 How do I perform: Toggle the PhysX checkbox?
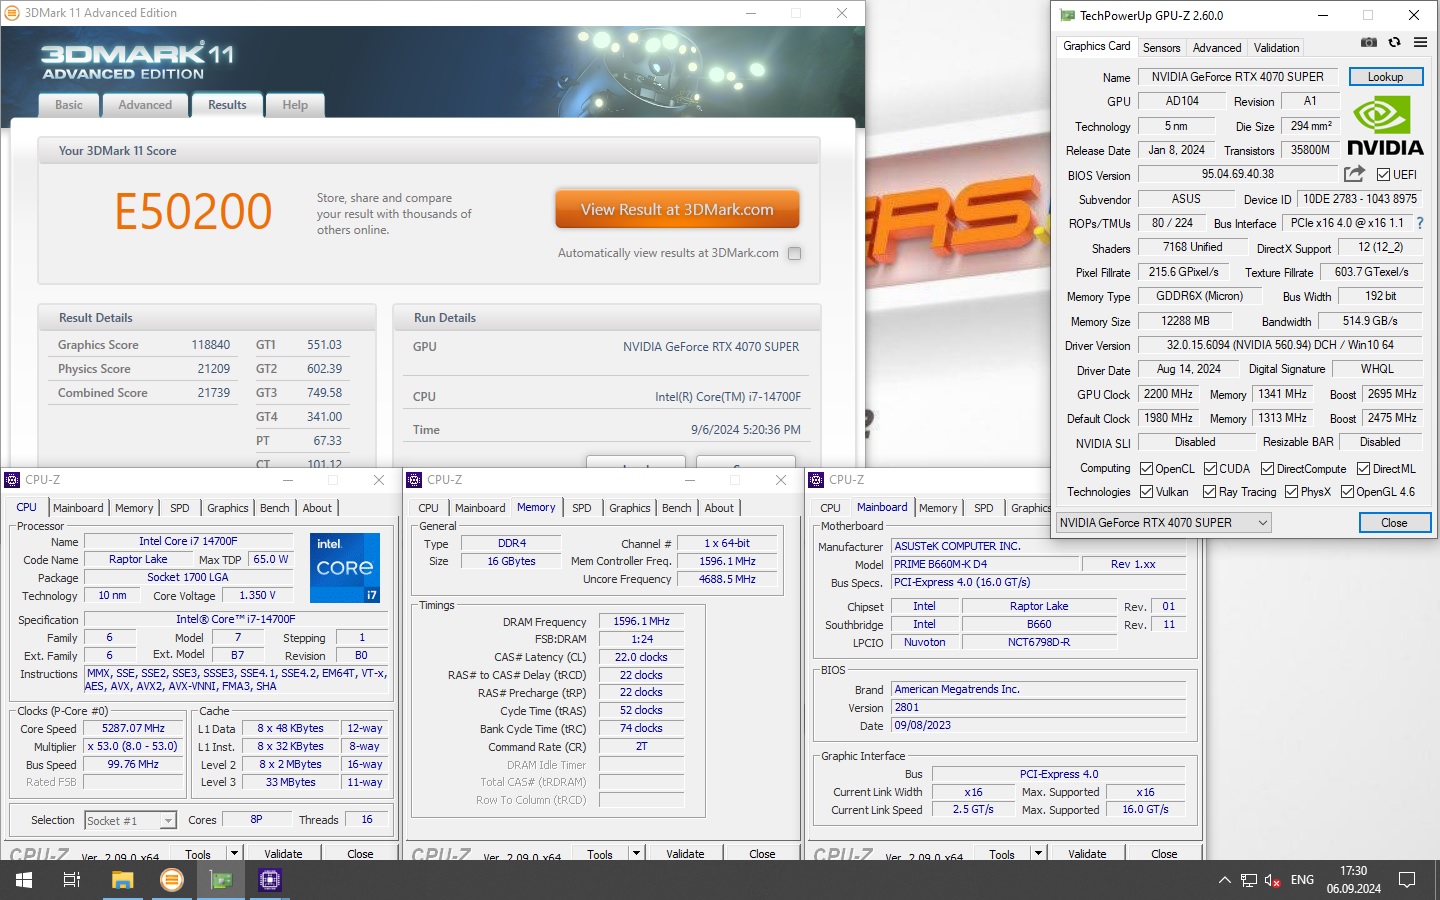(x=1291, y=491)
